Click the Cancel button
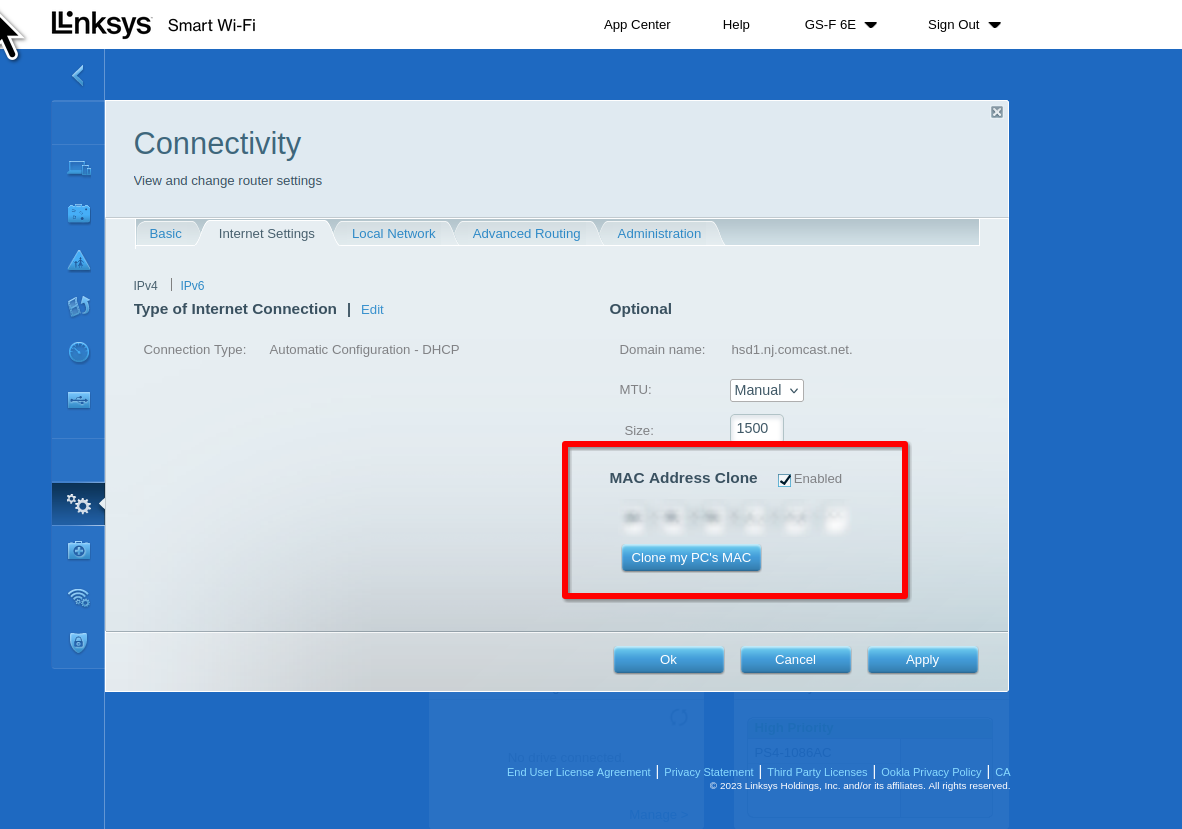This screenshot has height=829, width=1182. pyautogui.click(x=795, y=659)
